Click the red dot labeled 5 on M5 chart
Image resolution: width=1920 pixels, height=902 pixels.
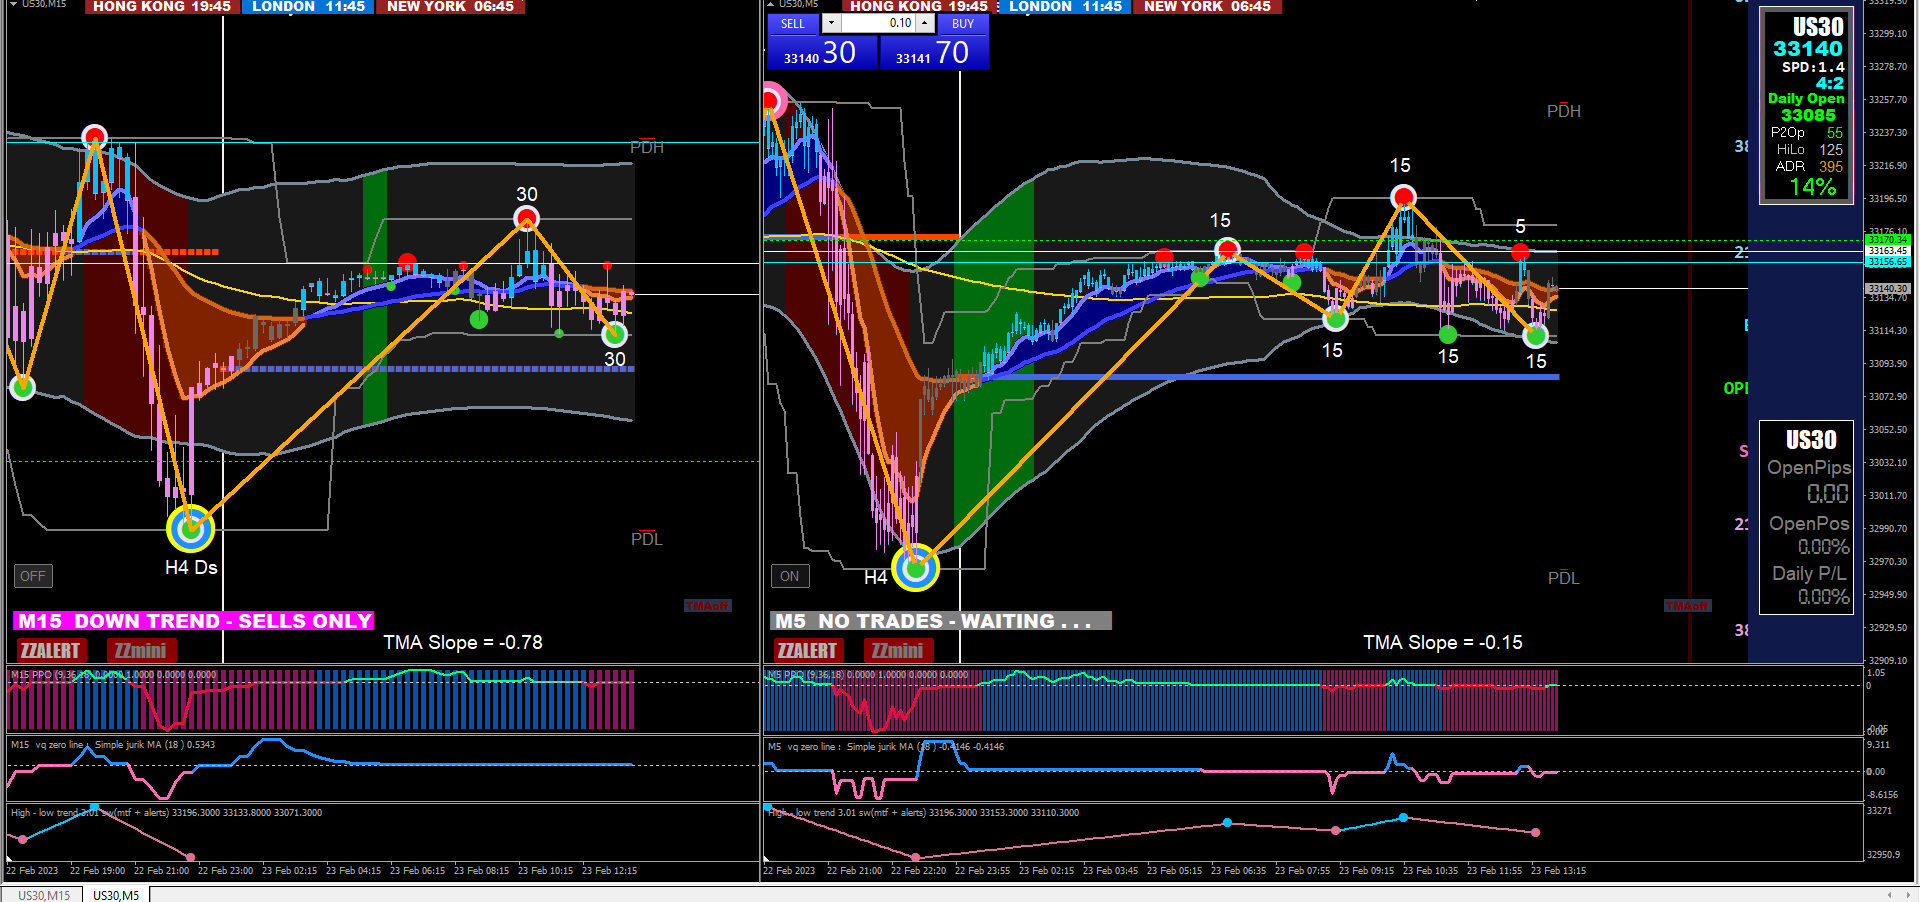[1520, 252]
